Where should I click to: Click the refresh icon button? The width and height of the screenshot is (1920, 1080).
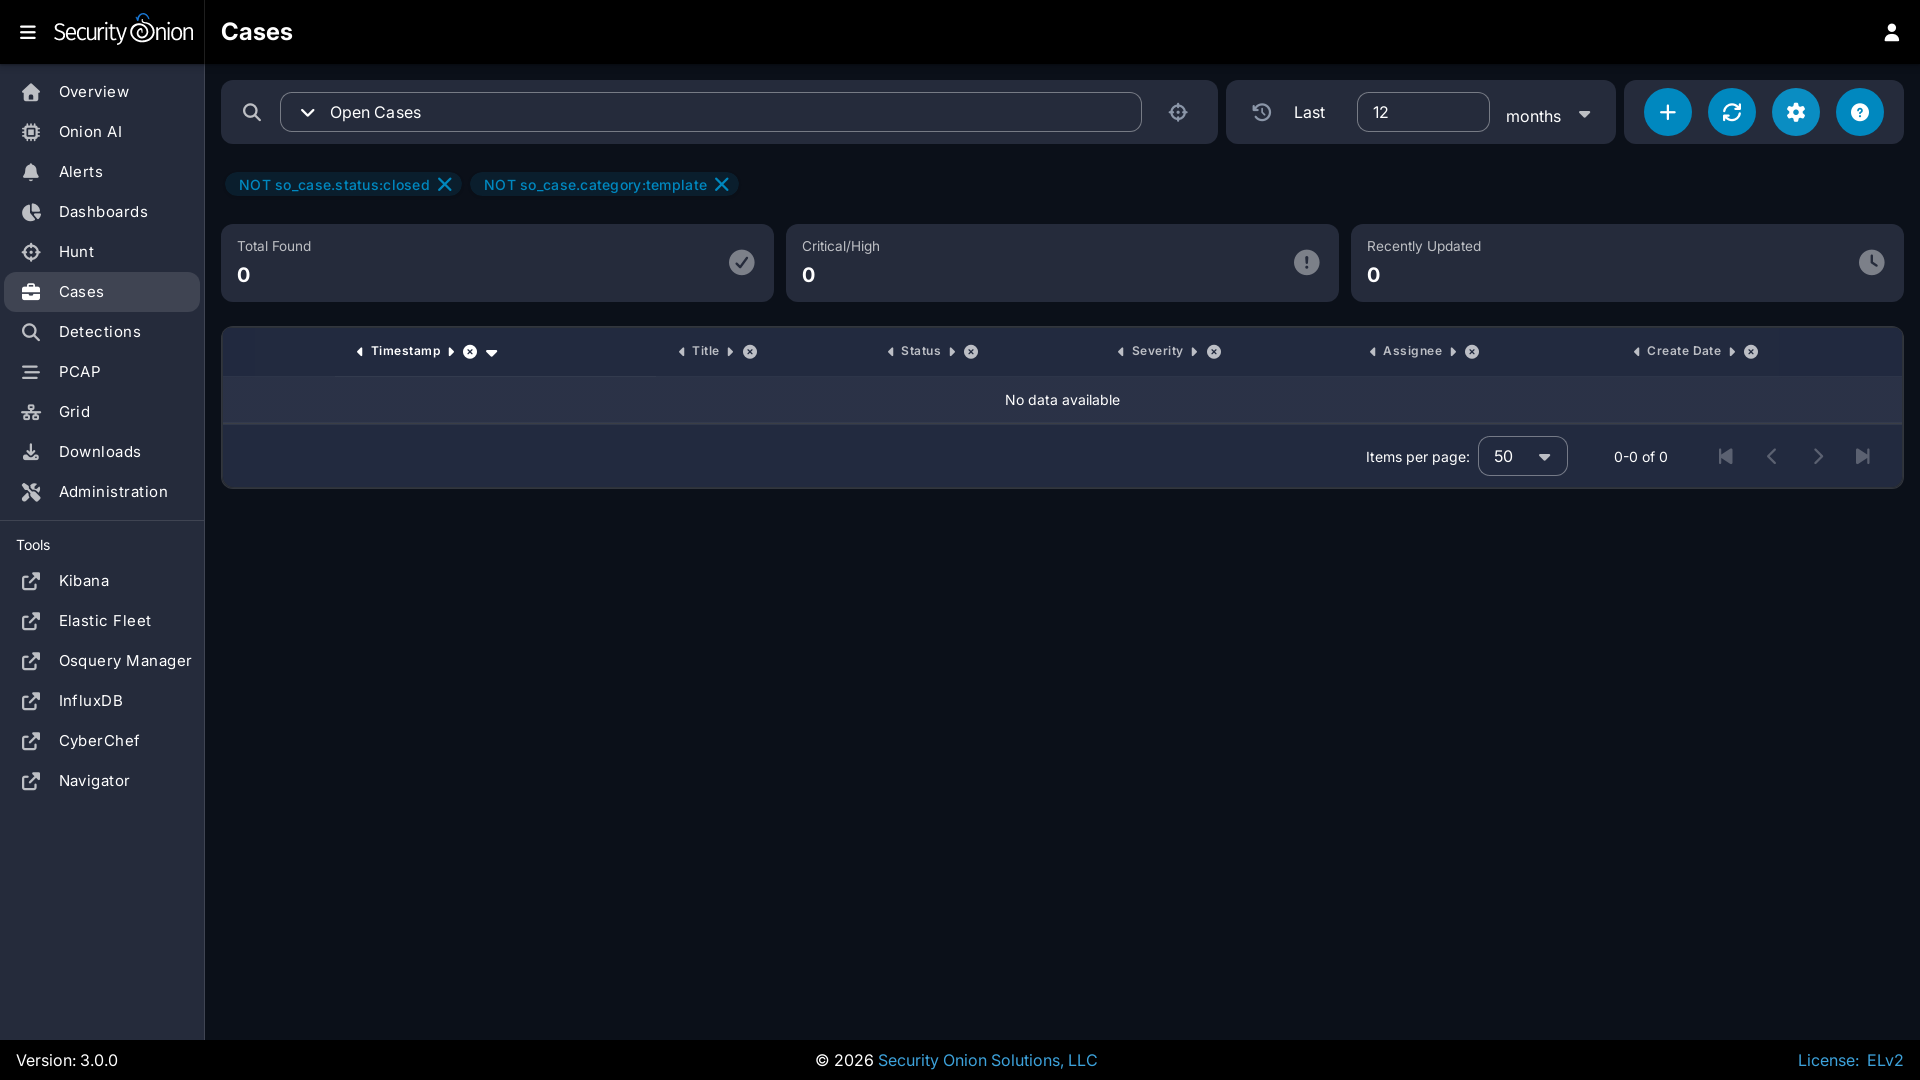click(x=1731, y=112)
